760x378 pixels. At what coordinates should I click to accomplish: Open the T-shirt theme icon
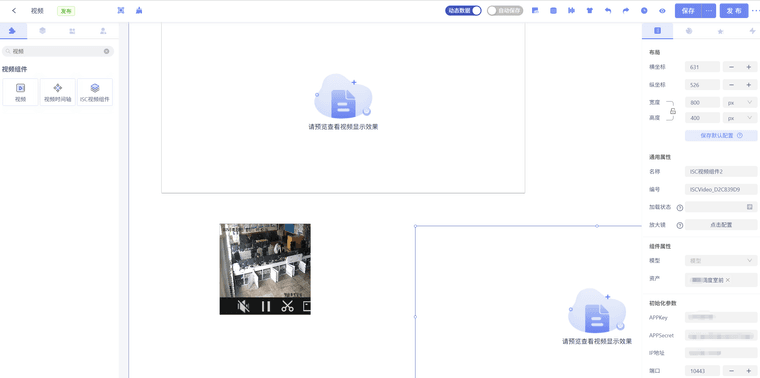[589, 11]
